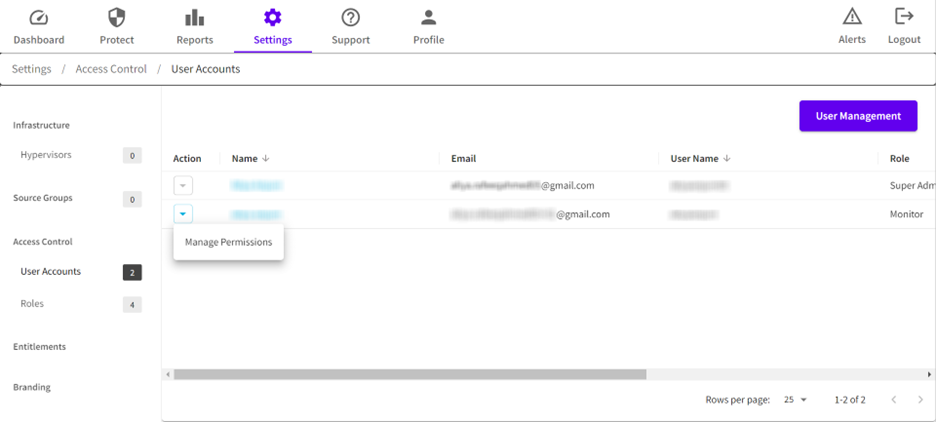
Task: Open Source Groups in sidebar
Action: 43,198
